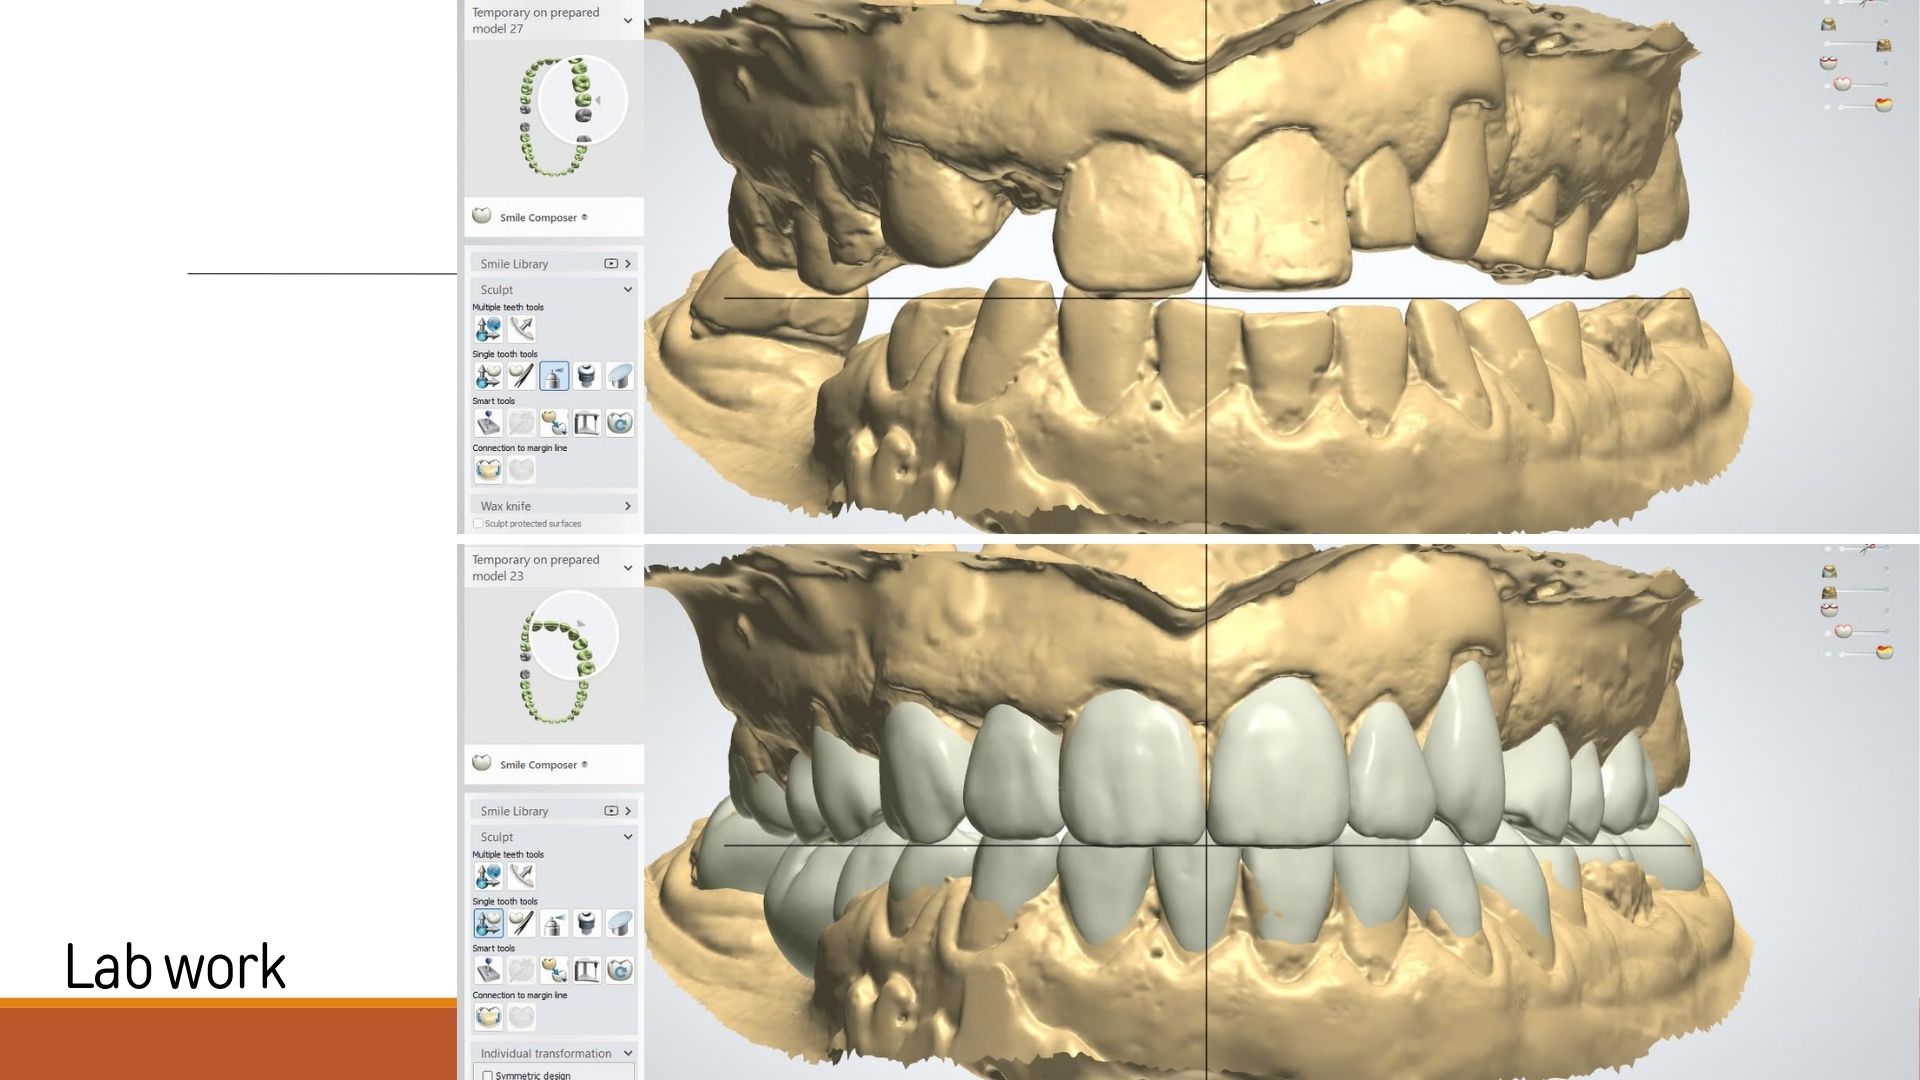Select spray tool in upper Sculpt panel
Screen dimensions: 1920x1080
(x=553, y=376)
